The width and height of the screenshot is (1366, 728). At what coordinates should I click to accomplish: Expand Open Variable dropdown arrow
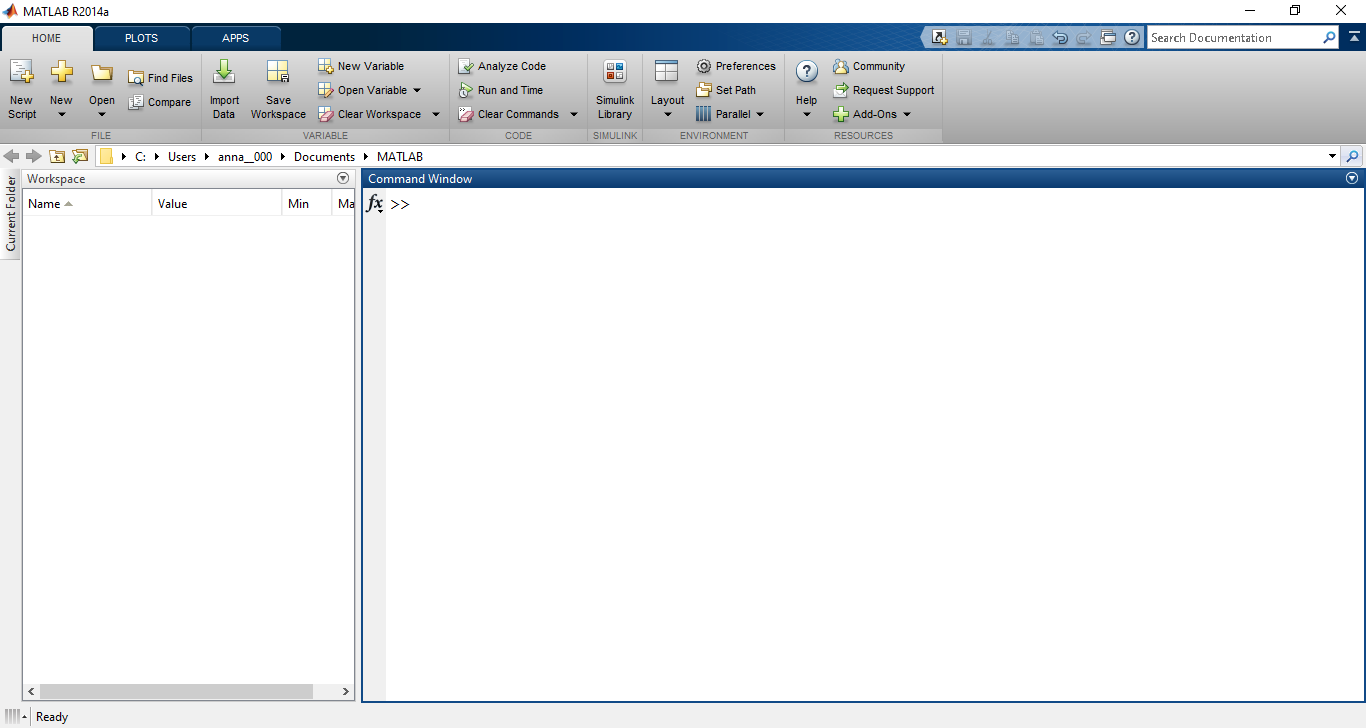click(x=417, y=90)
